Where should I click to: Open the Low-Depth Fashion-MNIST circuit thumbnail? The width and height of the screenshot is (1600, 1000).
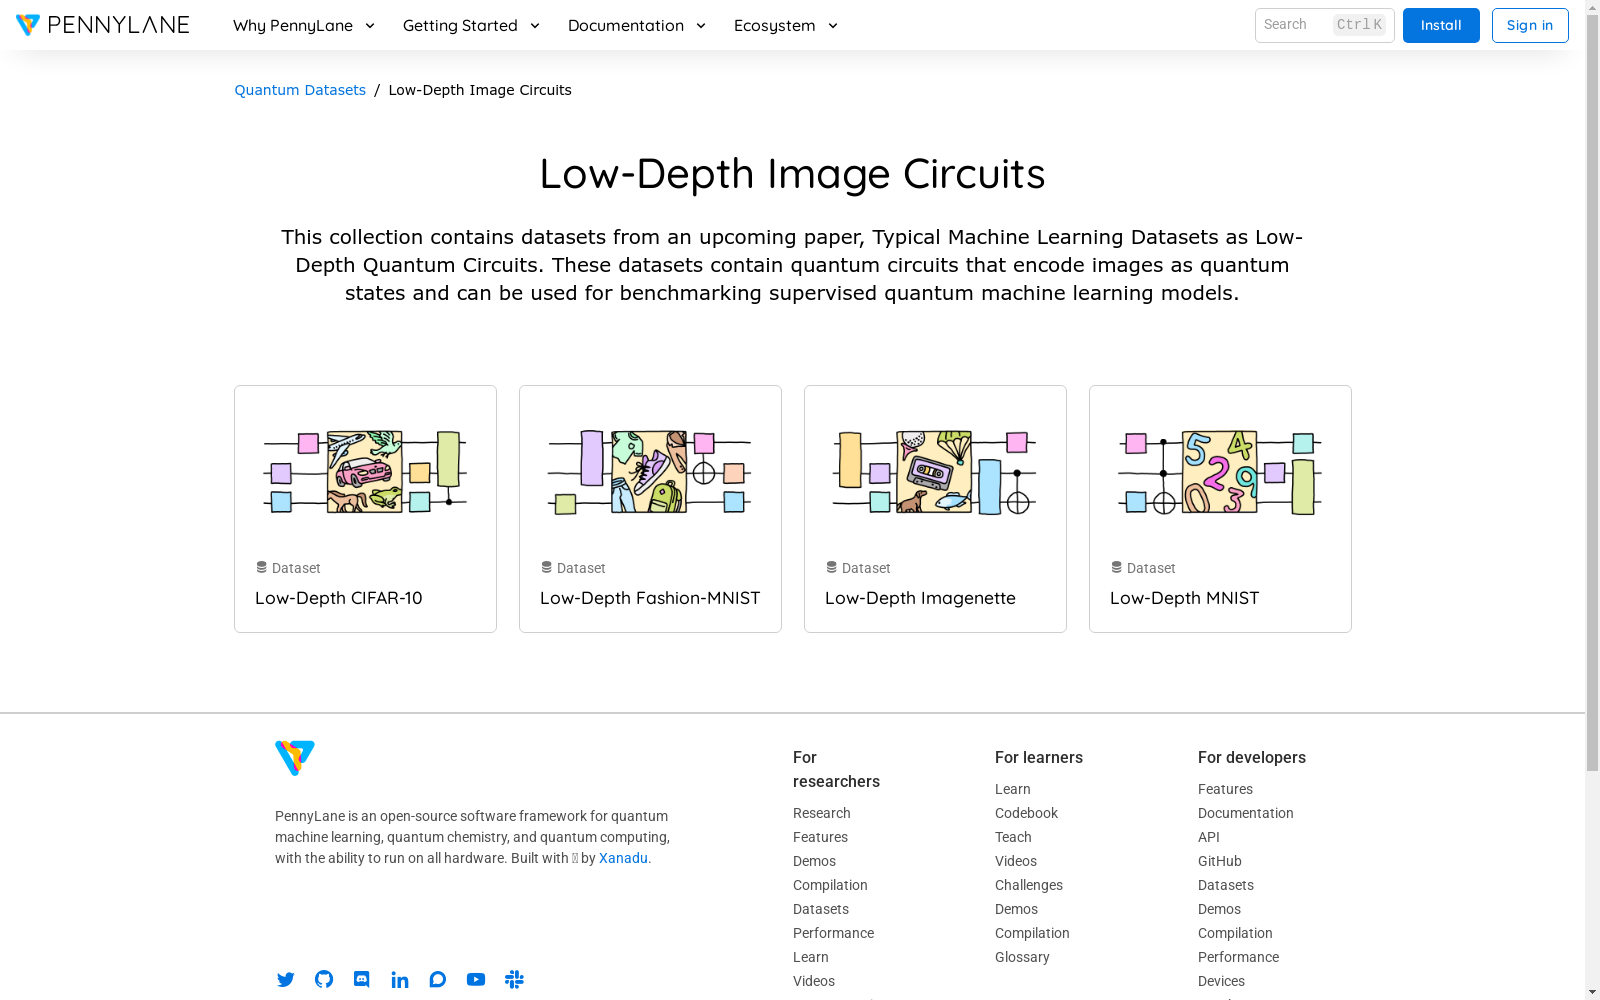(x=650, y=472)
